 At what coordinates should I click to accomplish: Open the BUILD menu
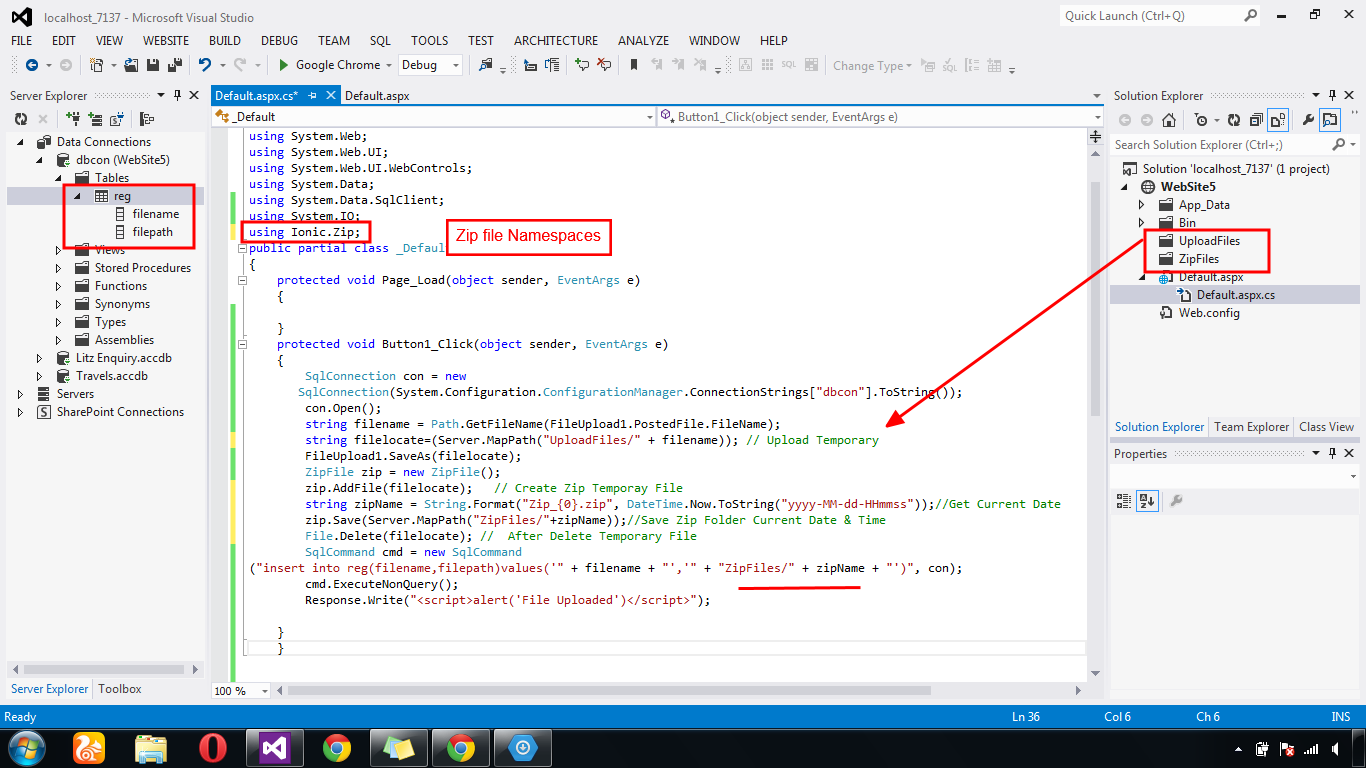click(225, 41)
